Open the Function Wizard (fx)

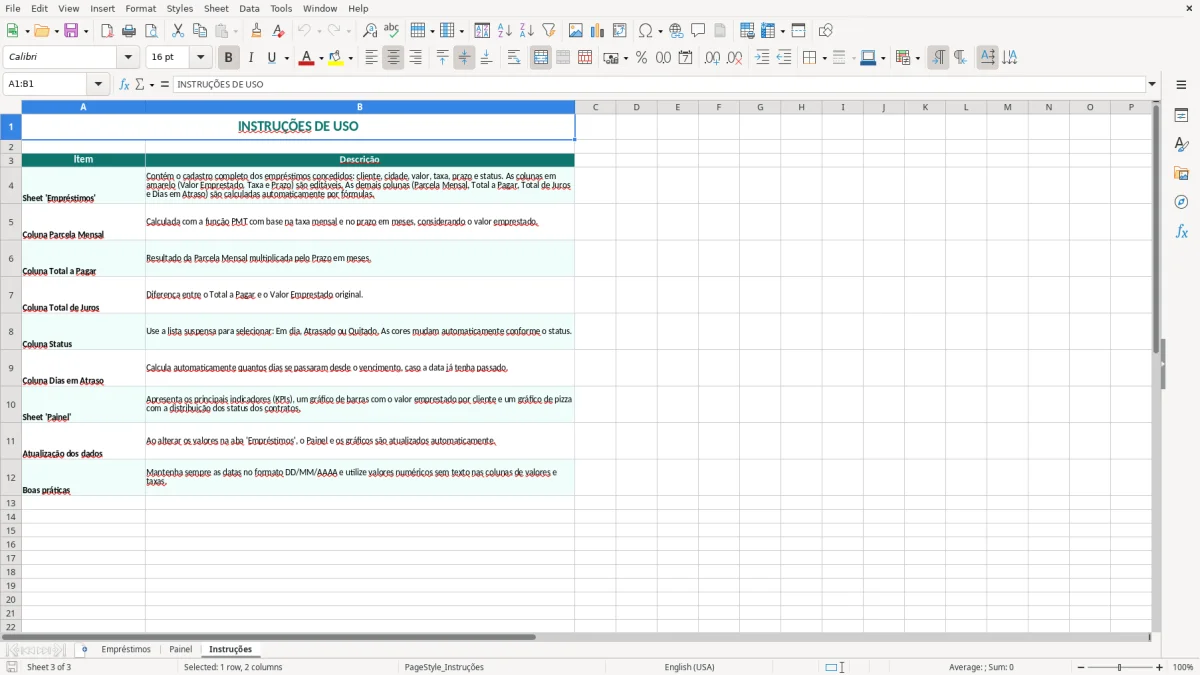(x=125, y=85)
